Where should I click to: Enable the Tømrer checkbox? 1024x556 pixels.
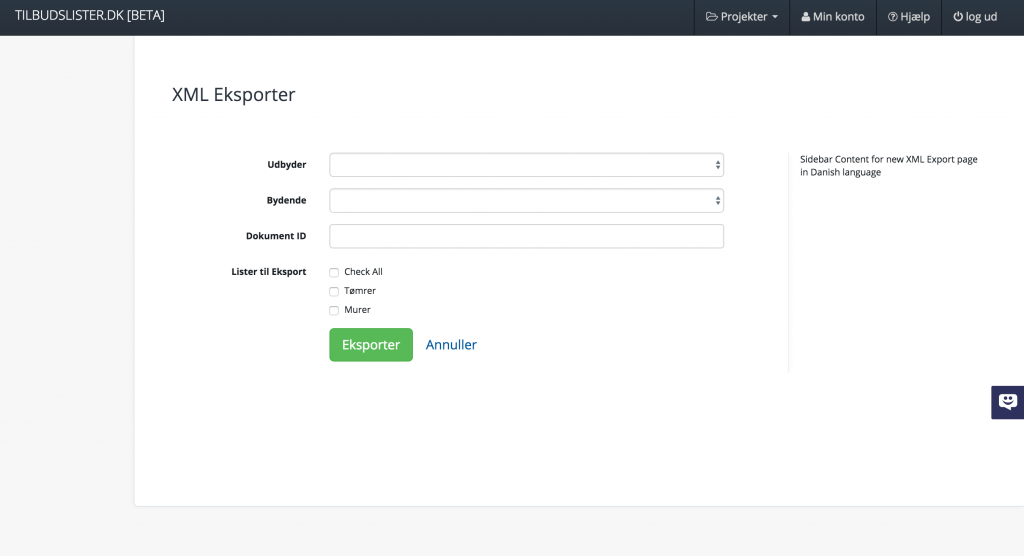pyautogui.click(x=334, y=291)
